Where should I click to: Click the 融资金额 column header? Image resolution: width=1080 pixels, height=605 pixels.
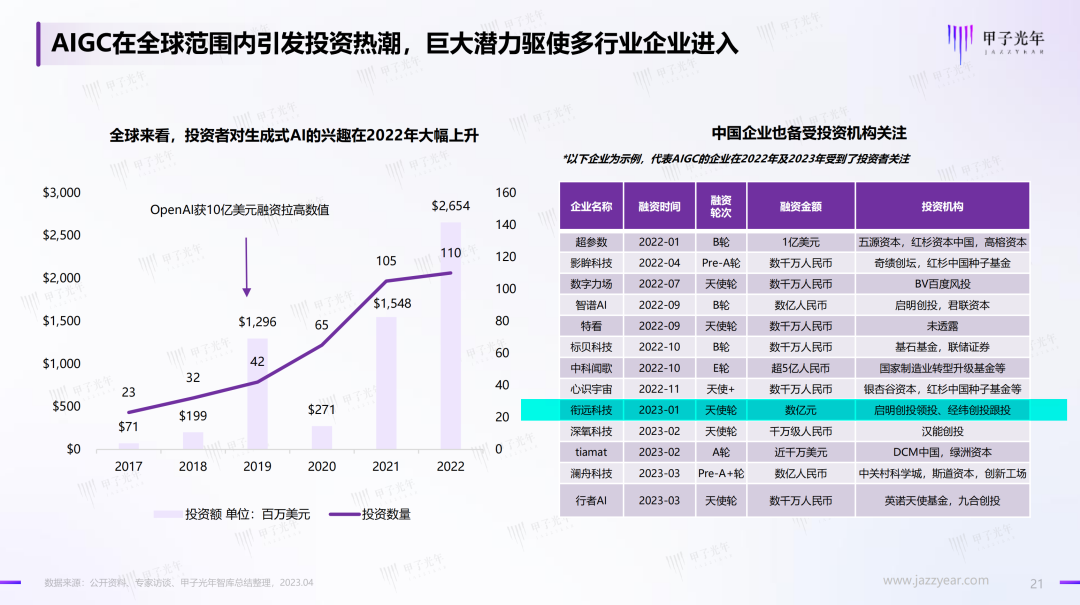click(x=800, y=206)
